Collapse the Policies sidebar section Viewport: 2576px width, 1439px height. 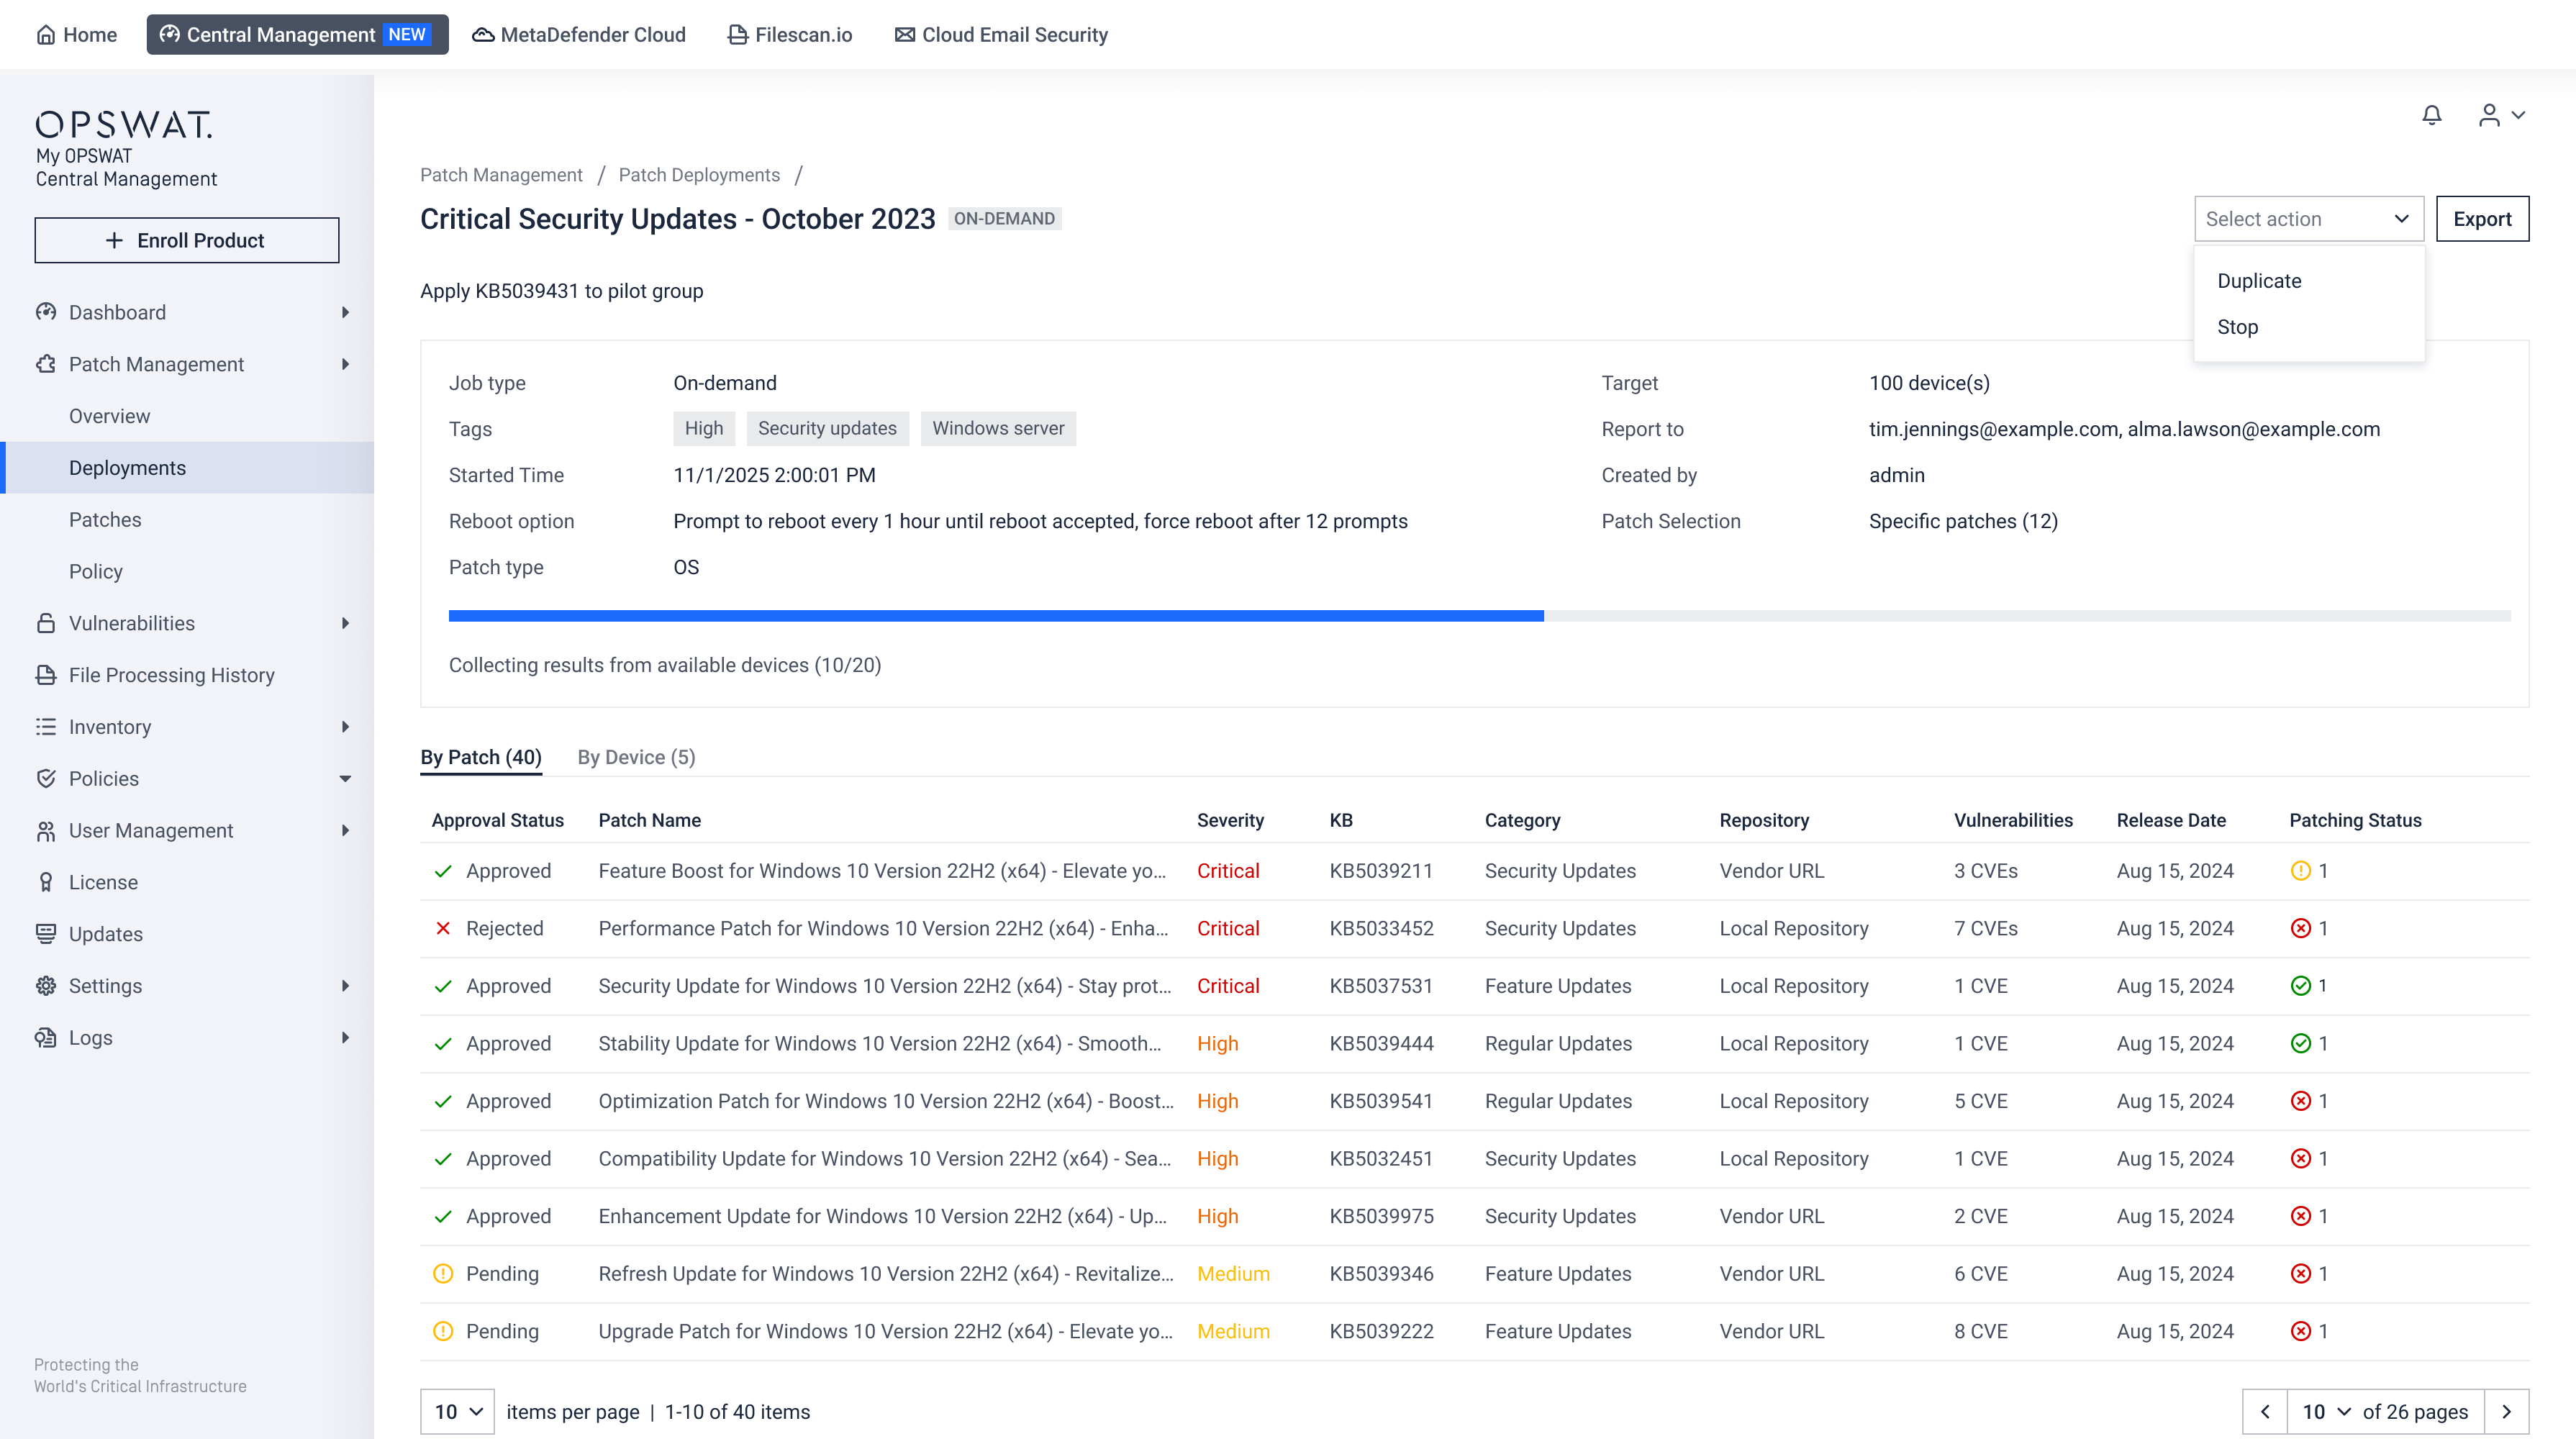(x=345, y=779)
